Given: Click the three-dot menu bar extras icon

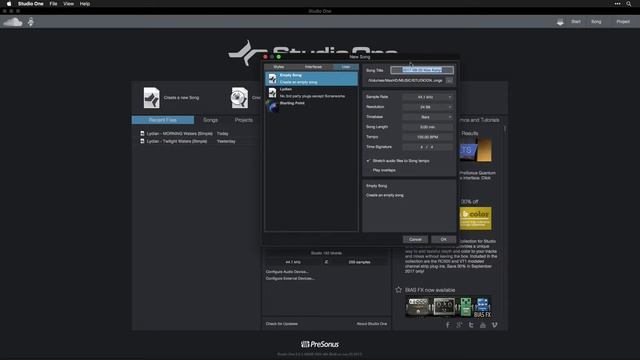Looking at the screenshot, I should pos(618,4).
